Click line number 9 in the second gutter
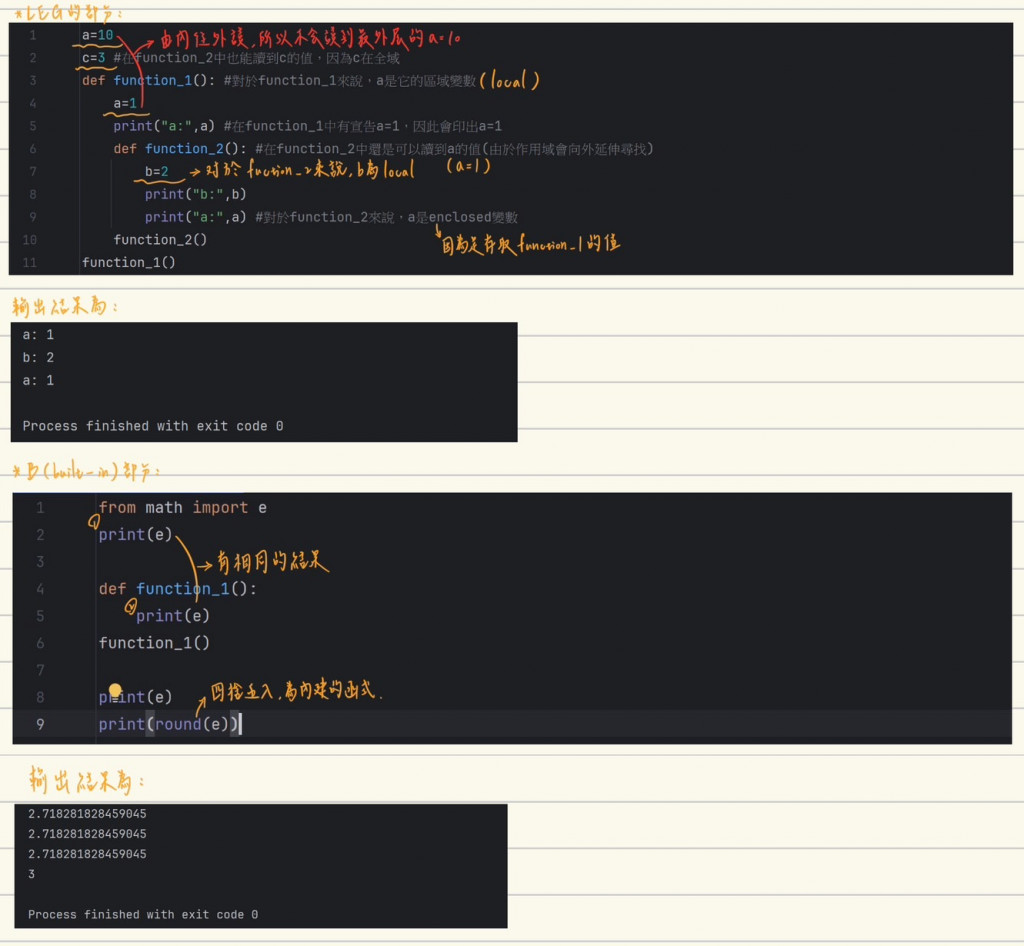This screenshot has width=1024, height=946. pos(40,724)
